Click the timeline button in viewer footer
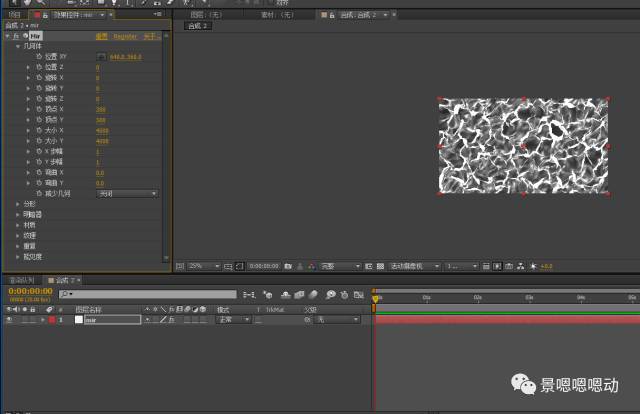The height and width of the screenshot is (414, 640). point(509,266)
